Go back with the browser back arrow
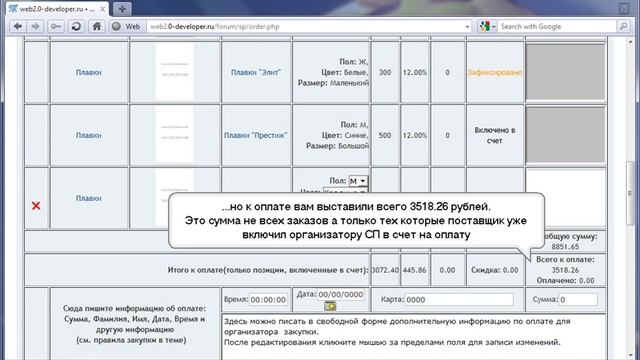This screenshot has height=360, width=640. (18, 27)
